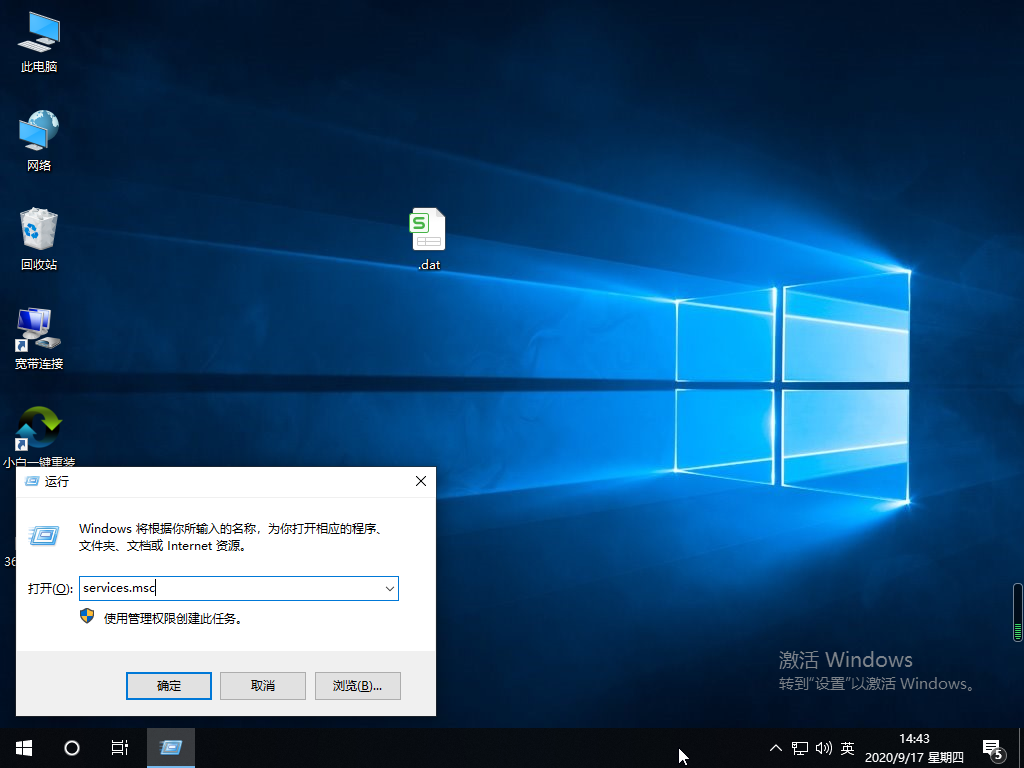Viewport: 1024px width, 768px height.
Task: Click the Run dialog taskbar button
Action: [171, 747]
